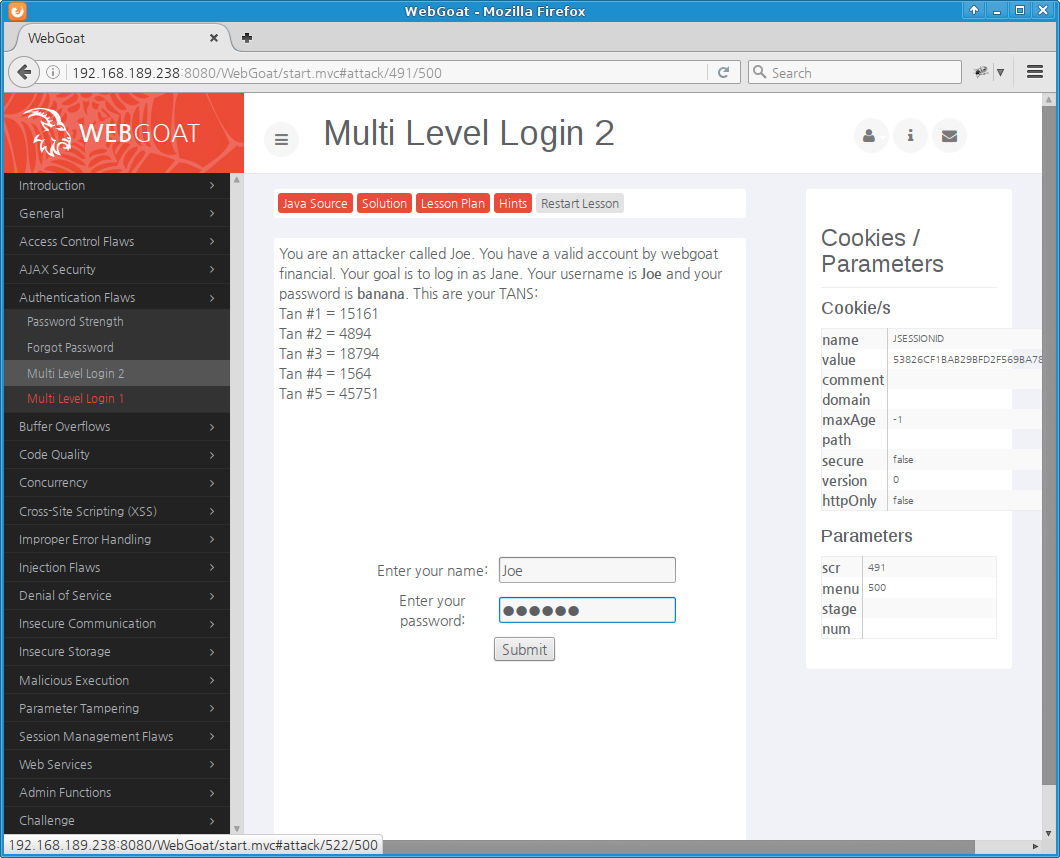The width and height of the screenshot is (1060, 858).
Task: Reload the page with refresh icon
Action: 723,72
